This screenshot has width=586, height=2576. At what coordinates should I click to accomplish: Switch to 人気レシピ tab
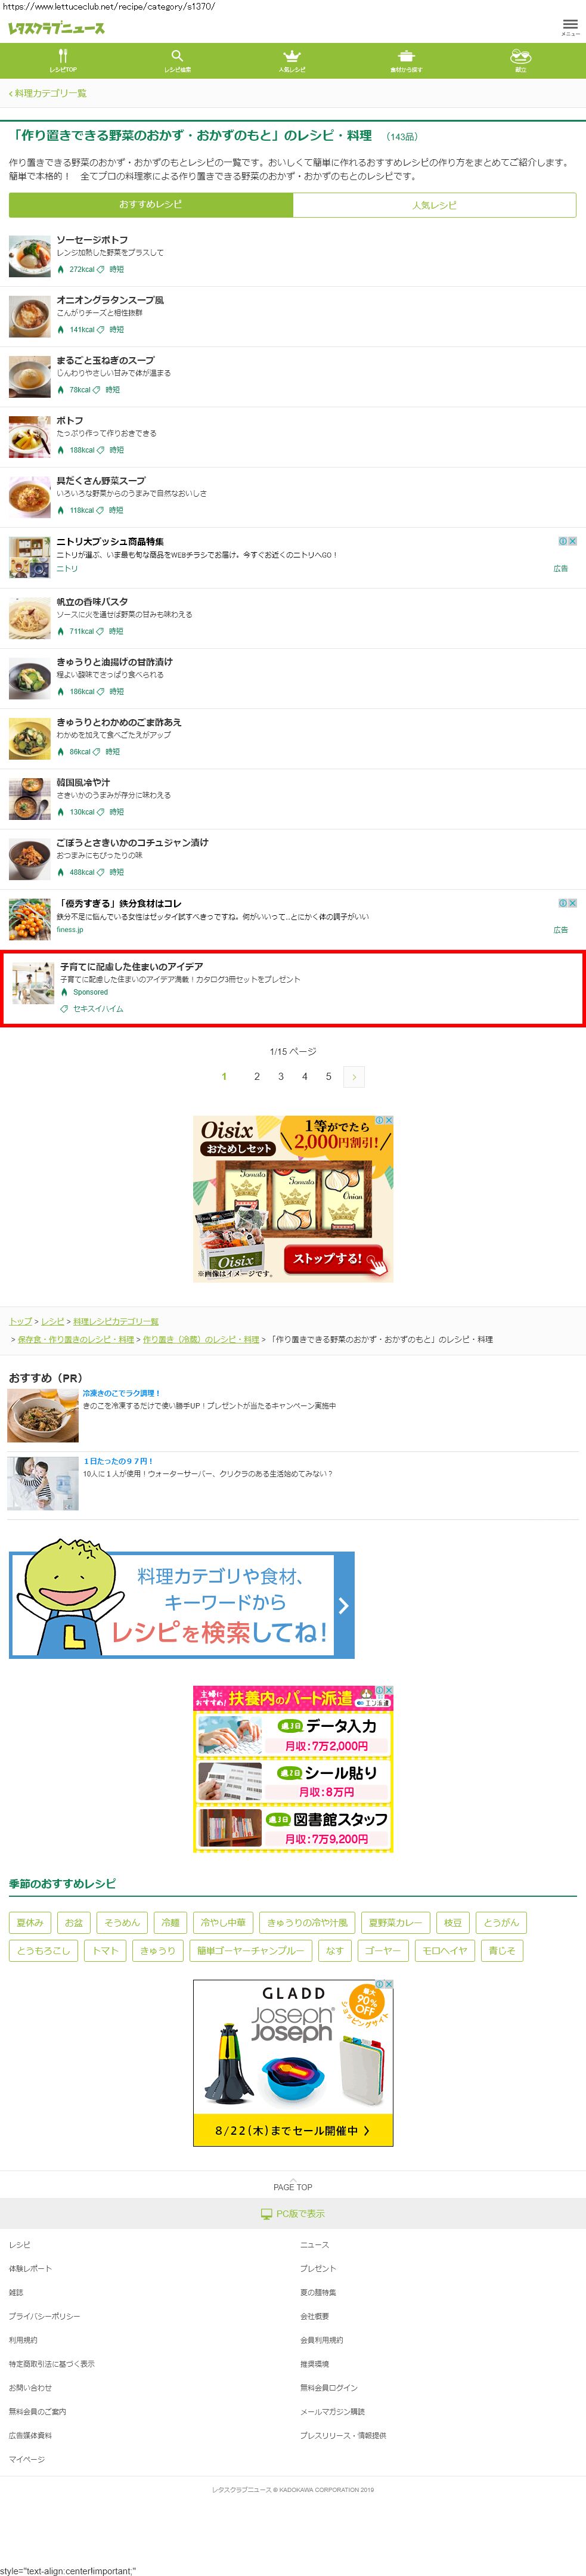434,205
